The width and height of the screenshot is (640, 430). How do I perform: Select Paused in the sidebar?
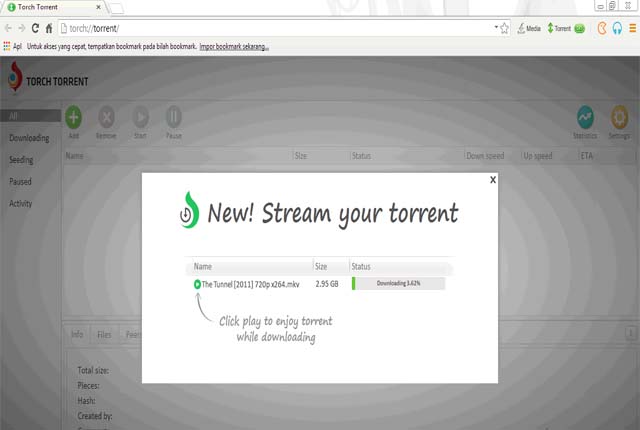(x=20, y=182)
